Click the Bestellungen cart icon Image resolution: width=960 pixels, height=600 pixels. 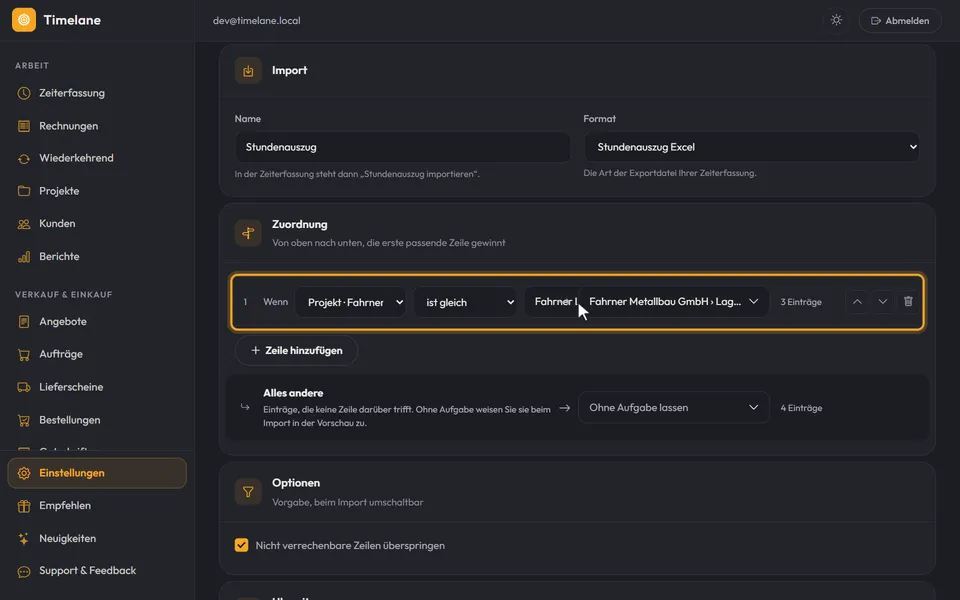point(24,420)
